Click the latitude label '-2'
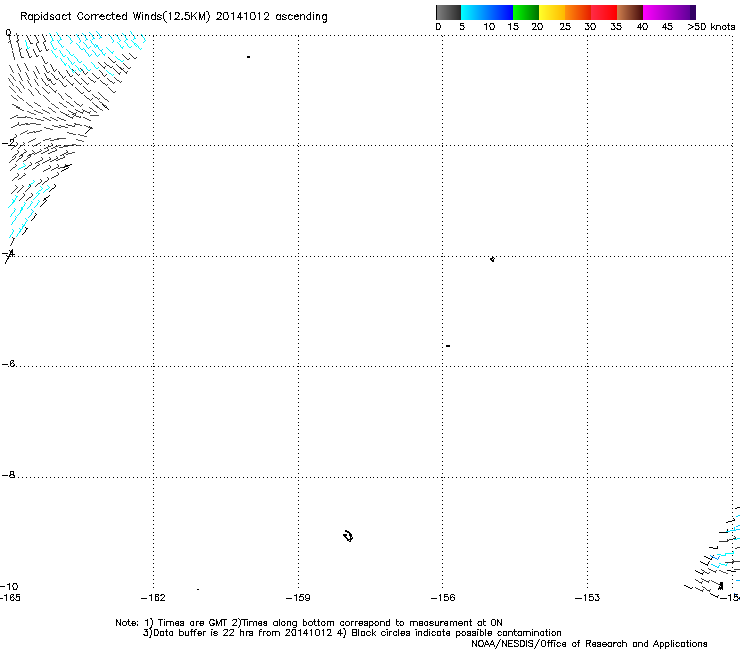The width and height of the screenshot is (740, 650). pos(9,142)
